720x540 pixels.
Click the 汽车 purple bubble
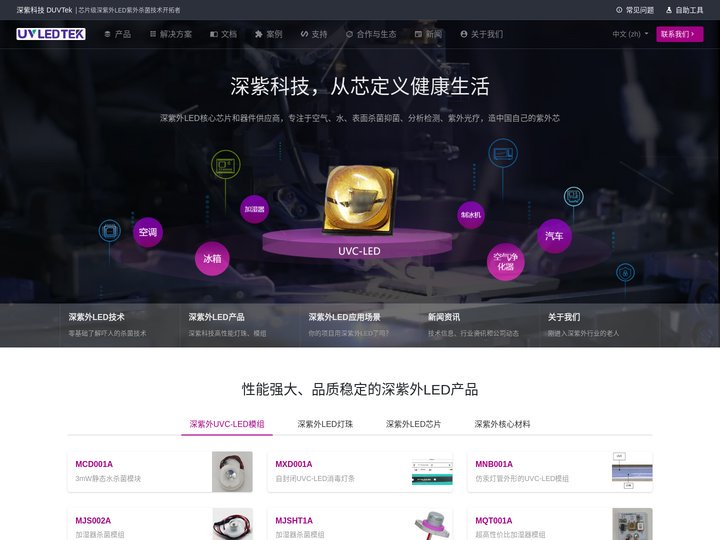(x=554, y=236)
